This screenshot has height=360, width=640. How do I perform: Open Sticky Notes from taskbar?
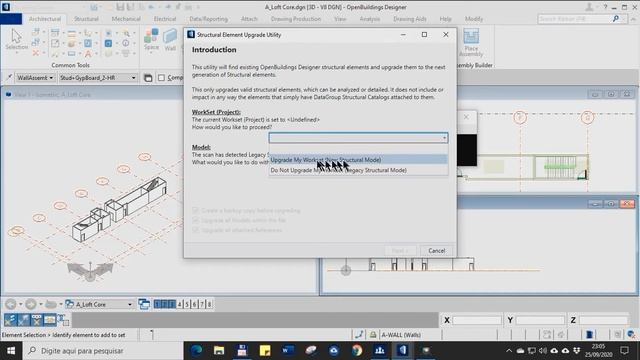point(265,351)
